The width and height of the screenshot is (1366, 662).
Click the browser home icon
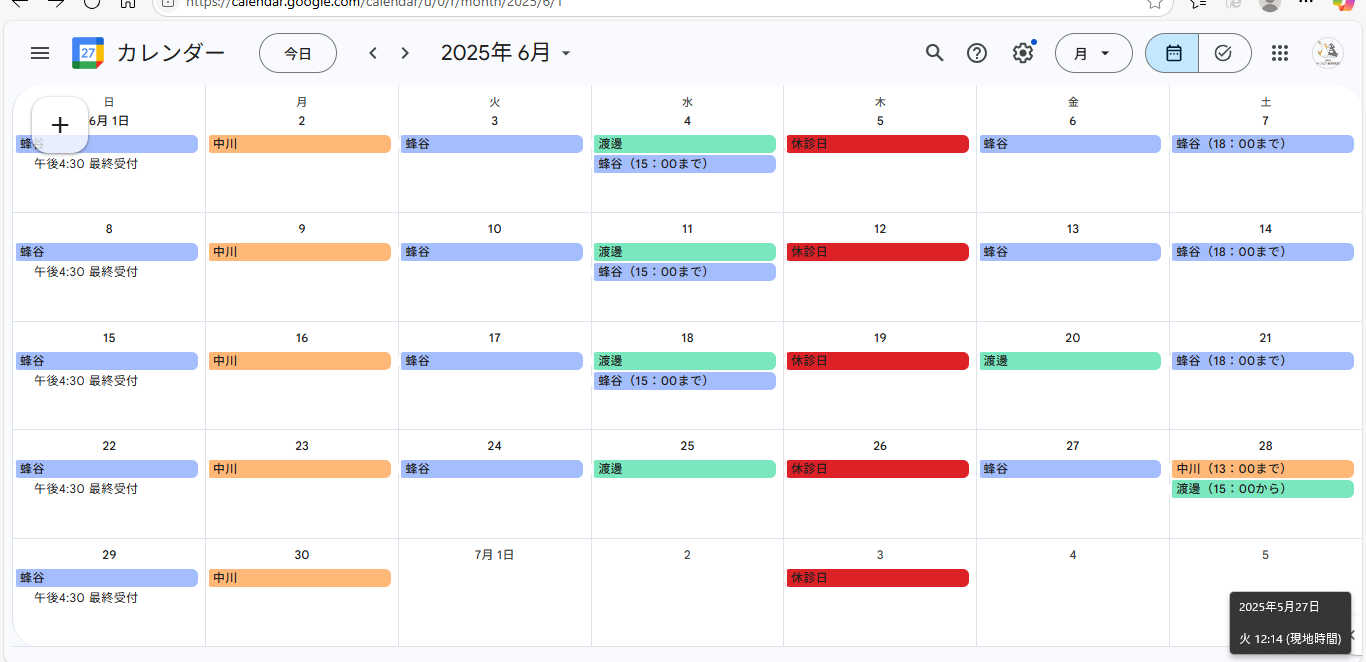click(128, 2)
